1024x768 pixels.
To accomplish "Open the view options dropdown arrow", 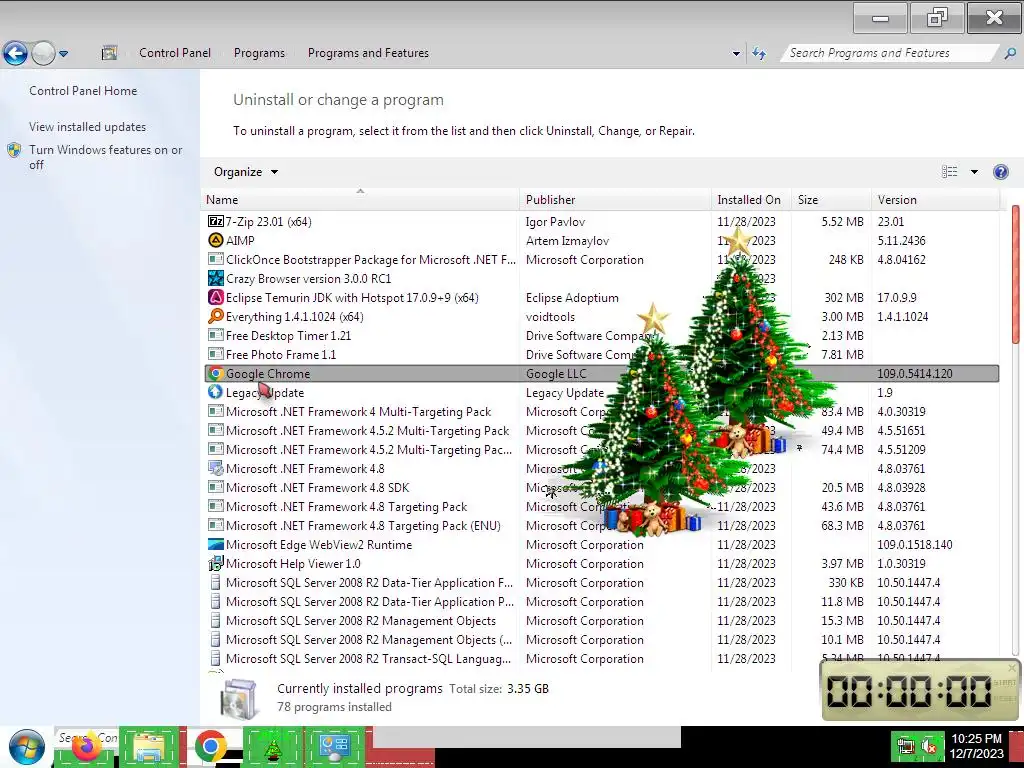I will click(974, 172).
